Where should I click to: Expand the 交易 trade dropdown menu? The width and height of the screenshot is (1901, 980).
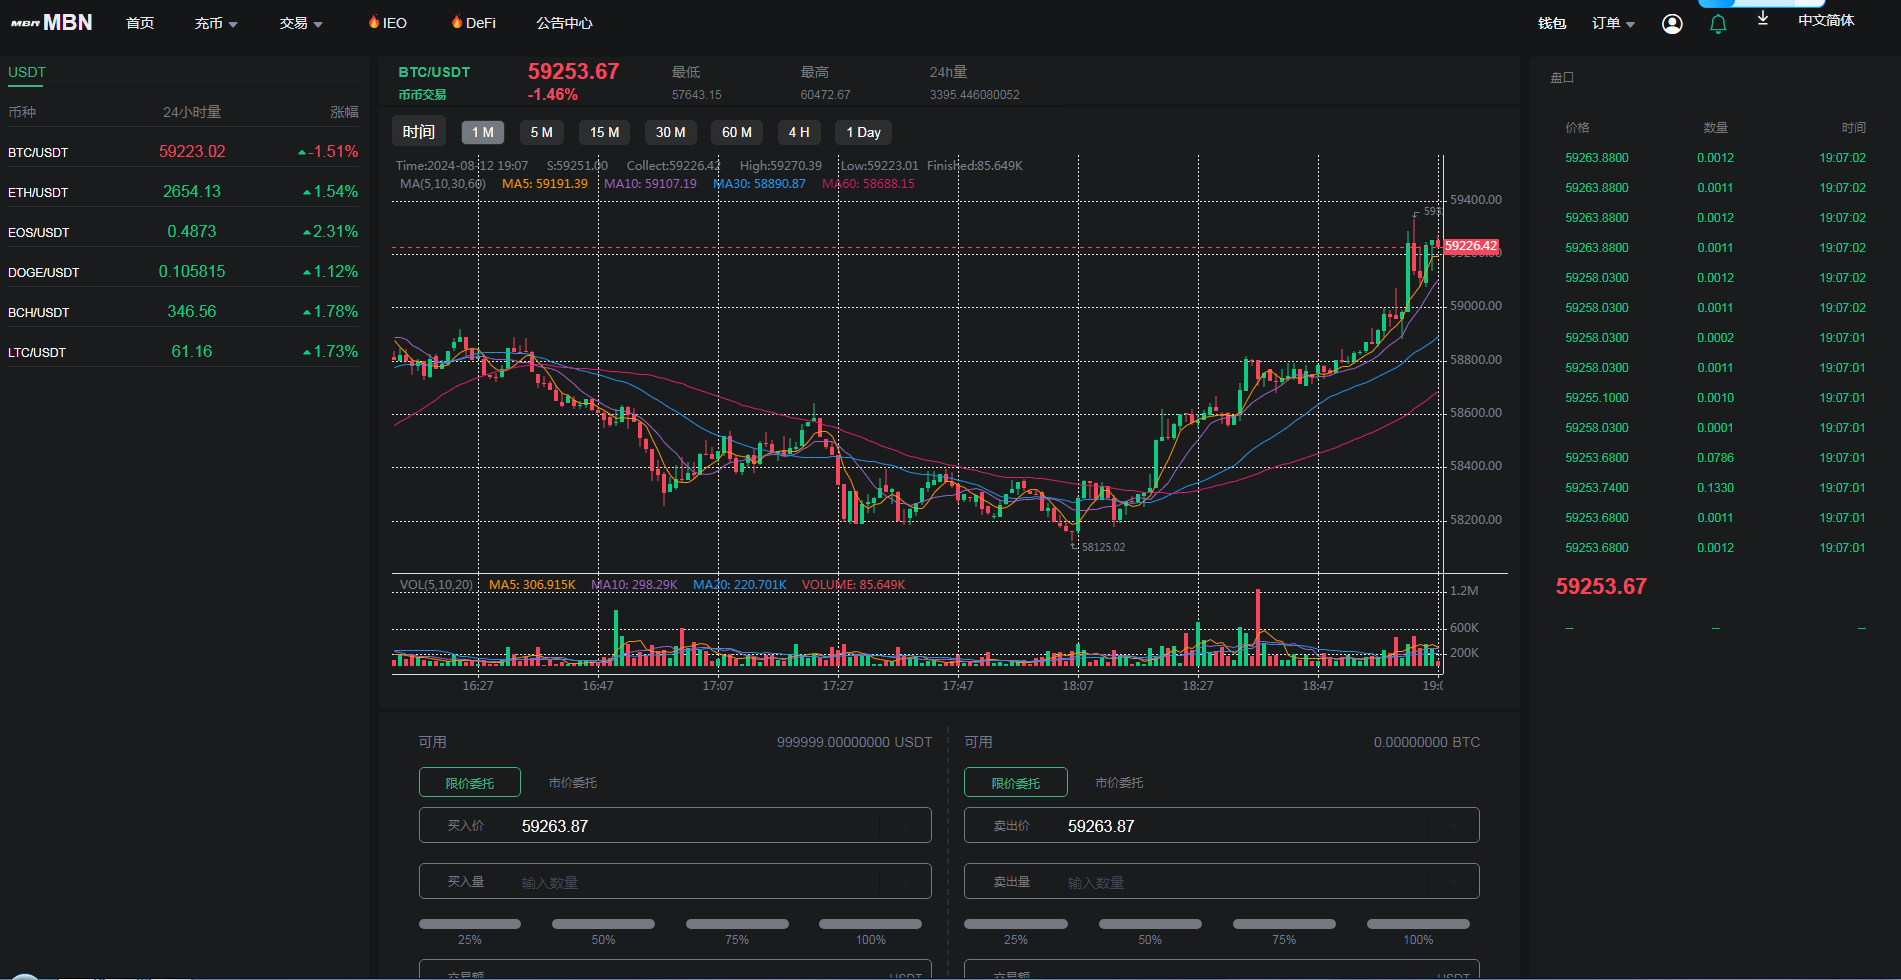[301, 23]
